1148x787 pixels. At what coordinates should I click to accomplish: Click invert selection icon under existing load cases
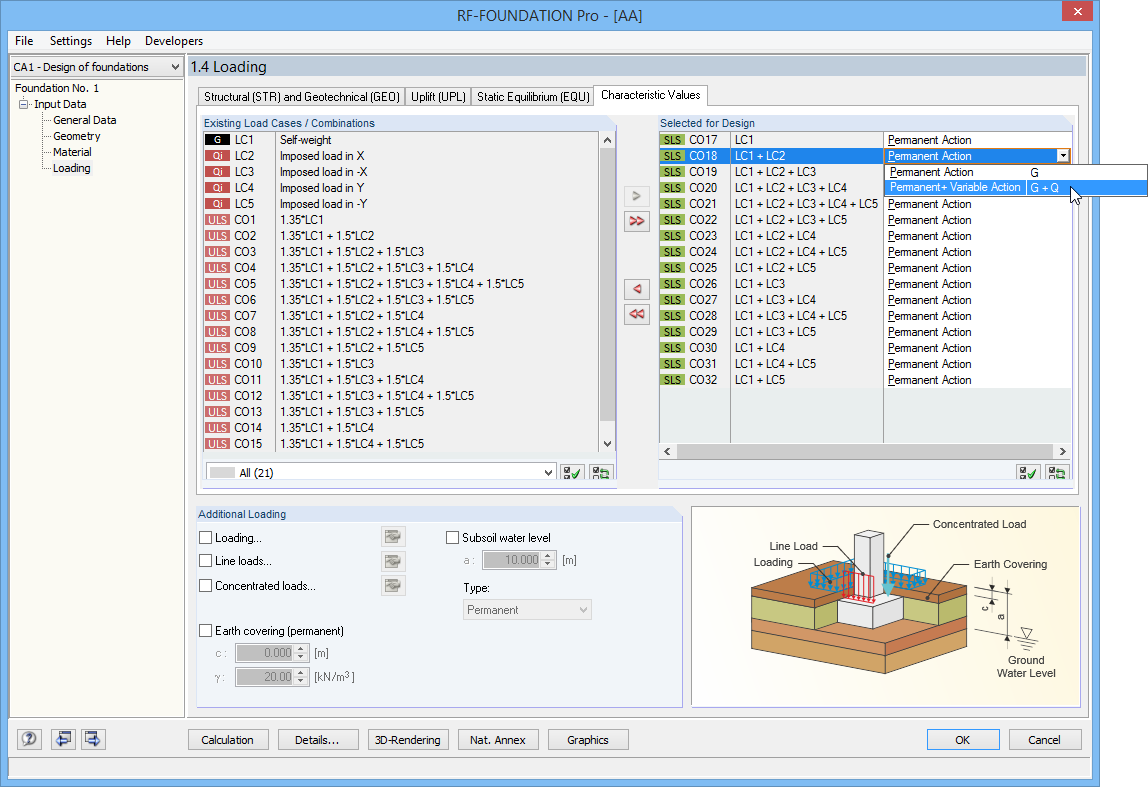click(x=601, y=473)
